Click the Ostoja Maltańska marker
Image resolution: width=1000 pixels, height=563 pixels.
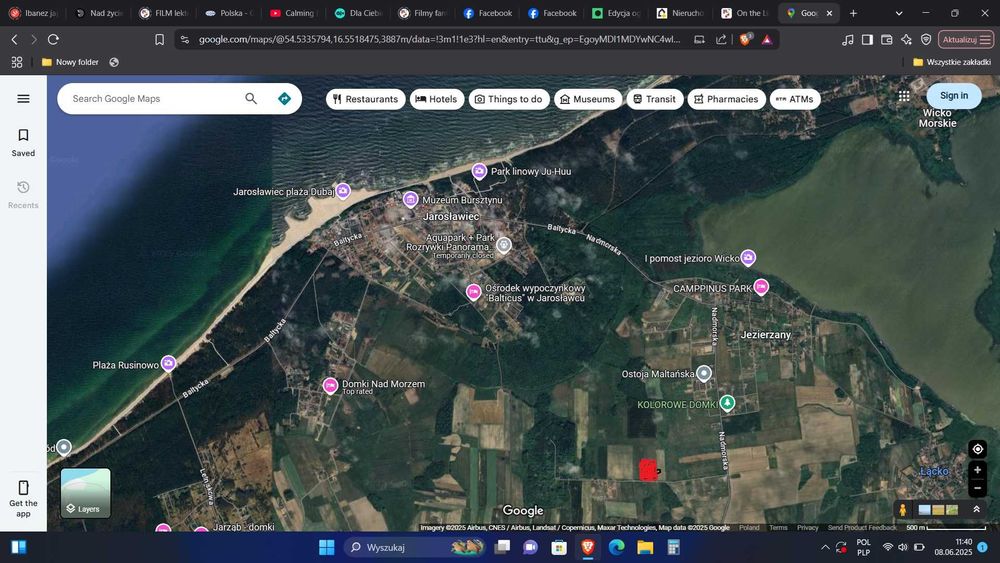coord(703,373)
